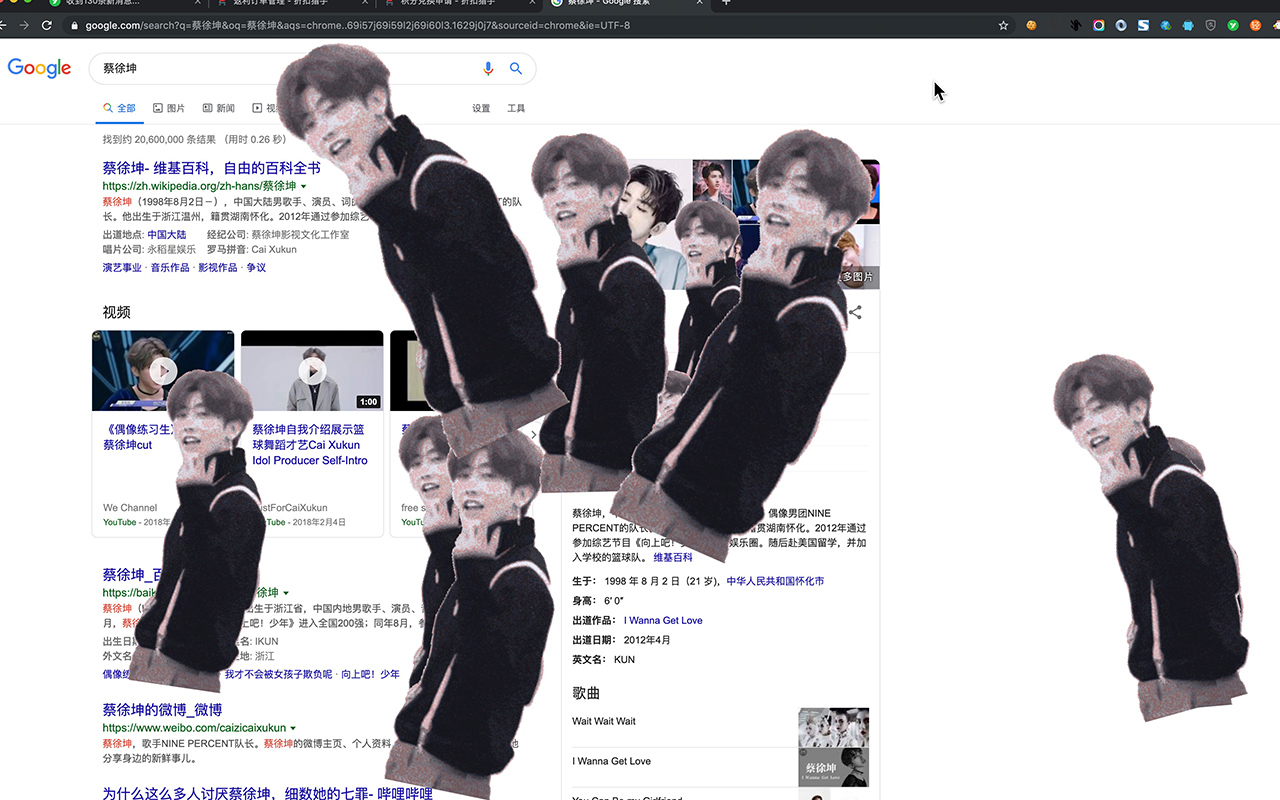Open the orange round extension icon
The width and height of the screenshot is (1280, 800).
[1256, 25]
